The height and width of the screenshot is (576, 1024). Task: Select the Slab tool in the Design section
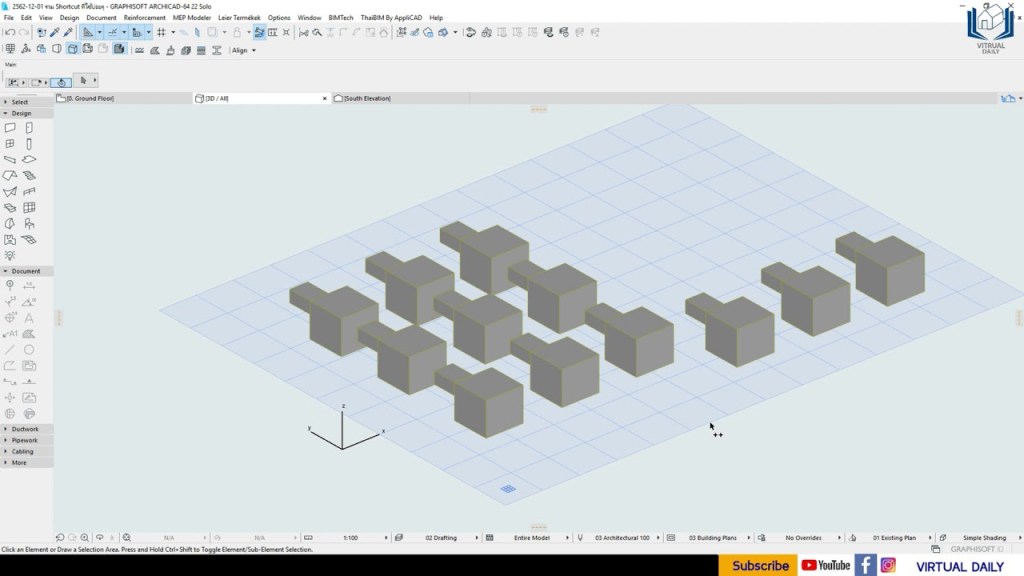click(28, 159)
